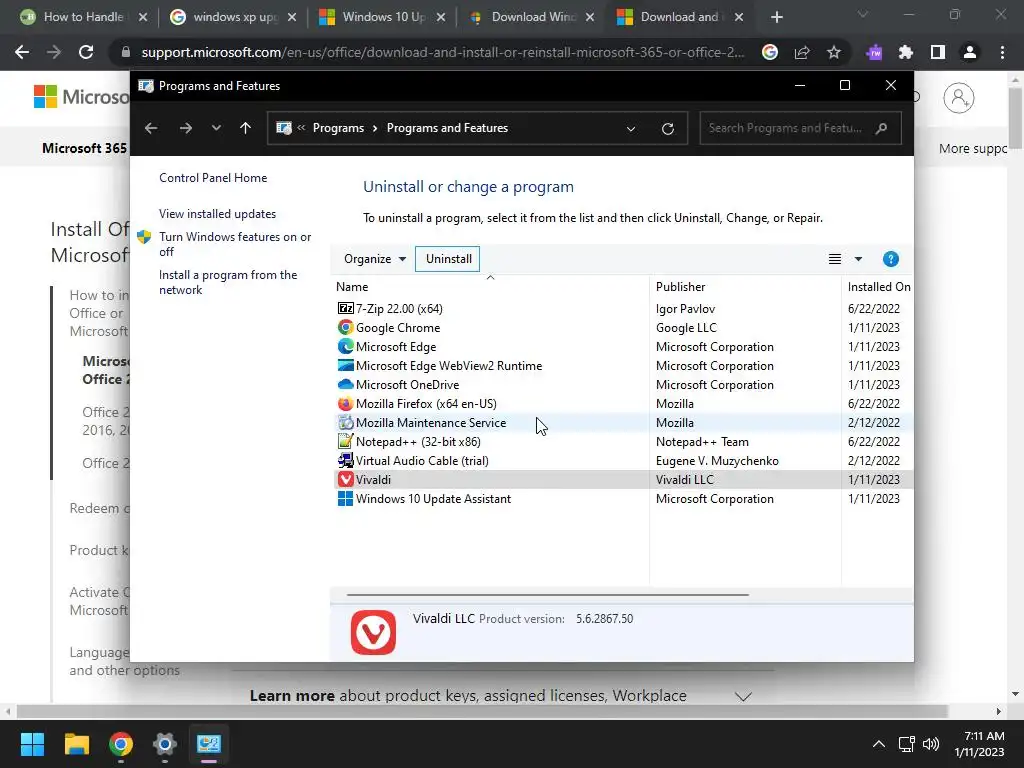
Task: Switch to the Download Windows tab
Action: (x=532, y=17)
